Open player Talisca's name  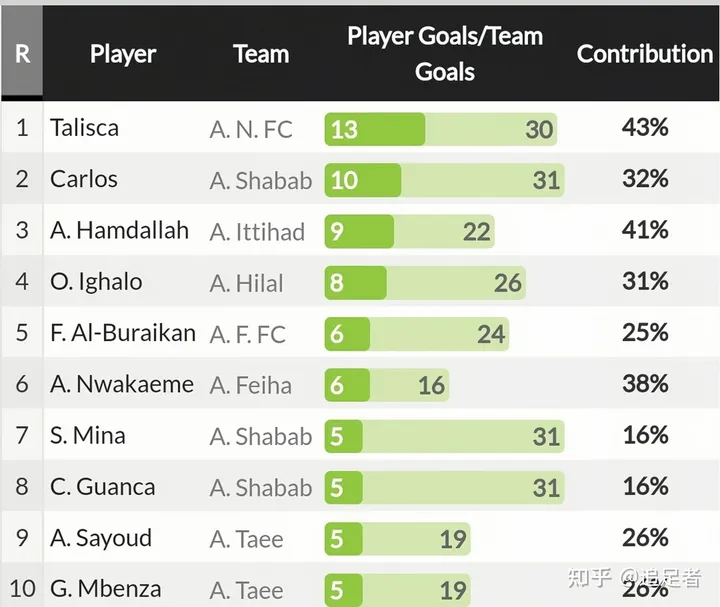[x=85, y=128]
